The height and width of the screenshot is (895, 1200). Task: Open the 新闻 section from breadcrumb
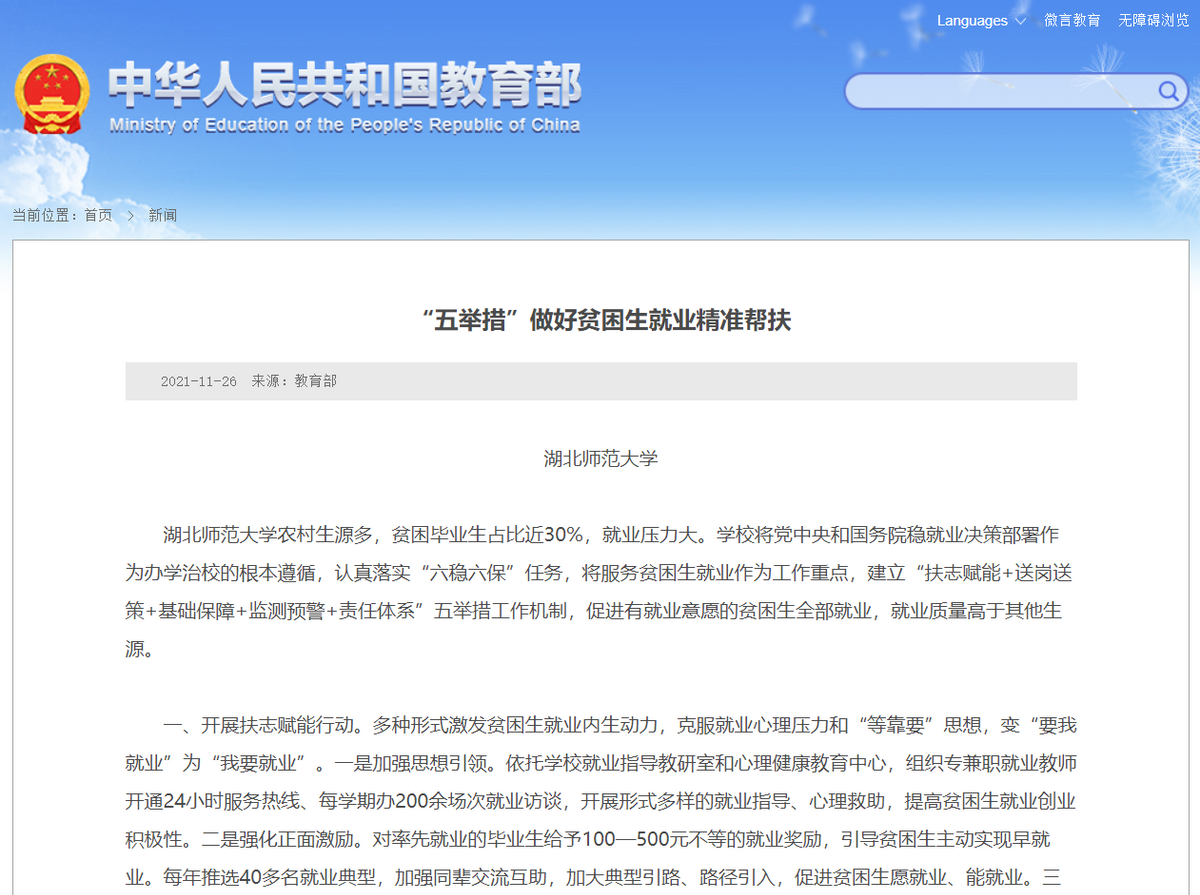(x=162, y=215)
